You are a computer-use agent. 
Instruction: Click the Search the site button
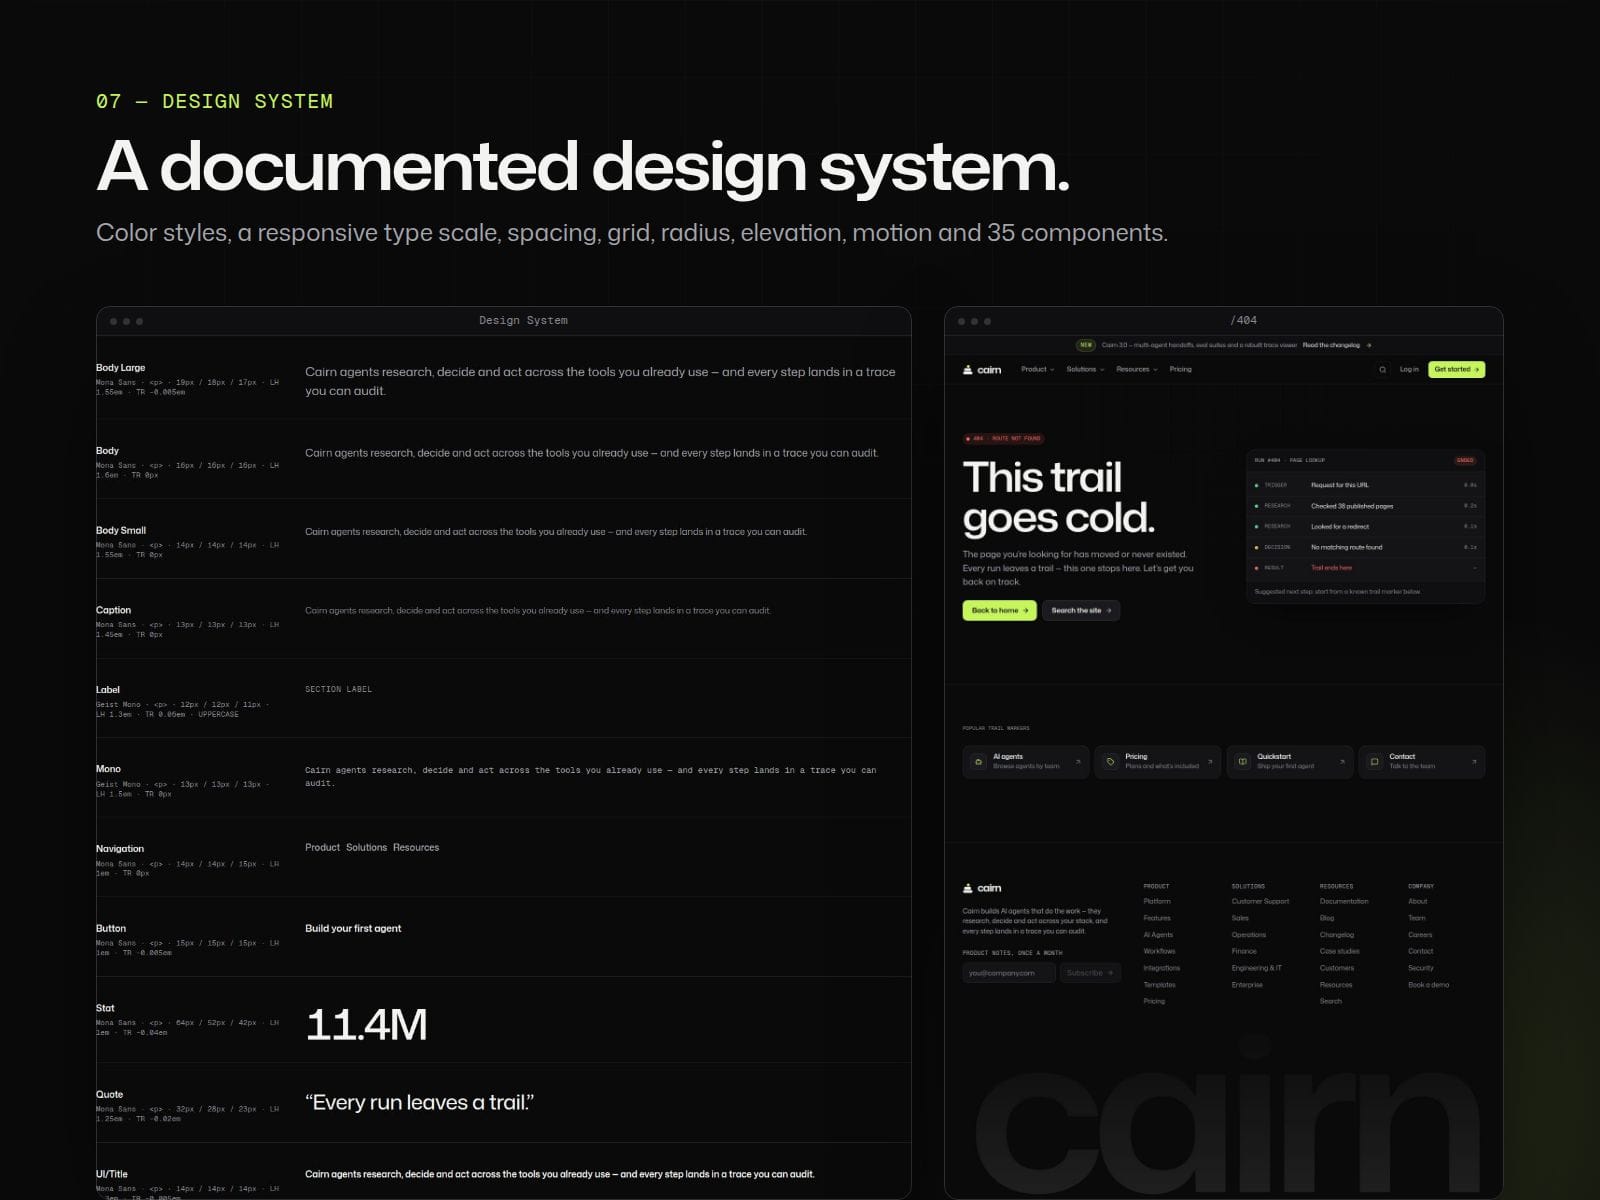[1081, 610]
